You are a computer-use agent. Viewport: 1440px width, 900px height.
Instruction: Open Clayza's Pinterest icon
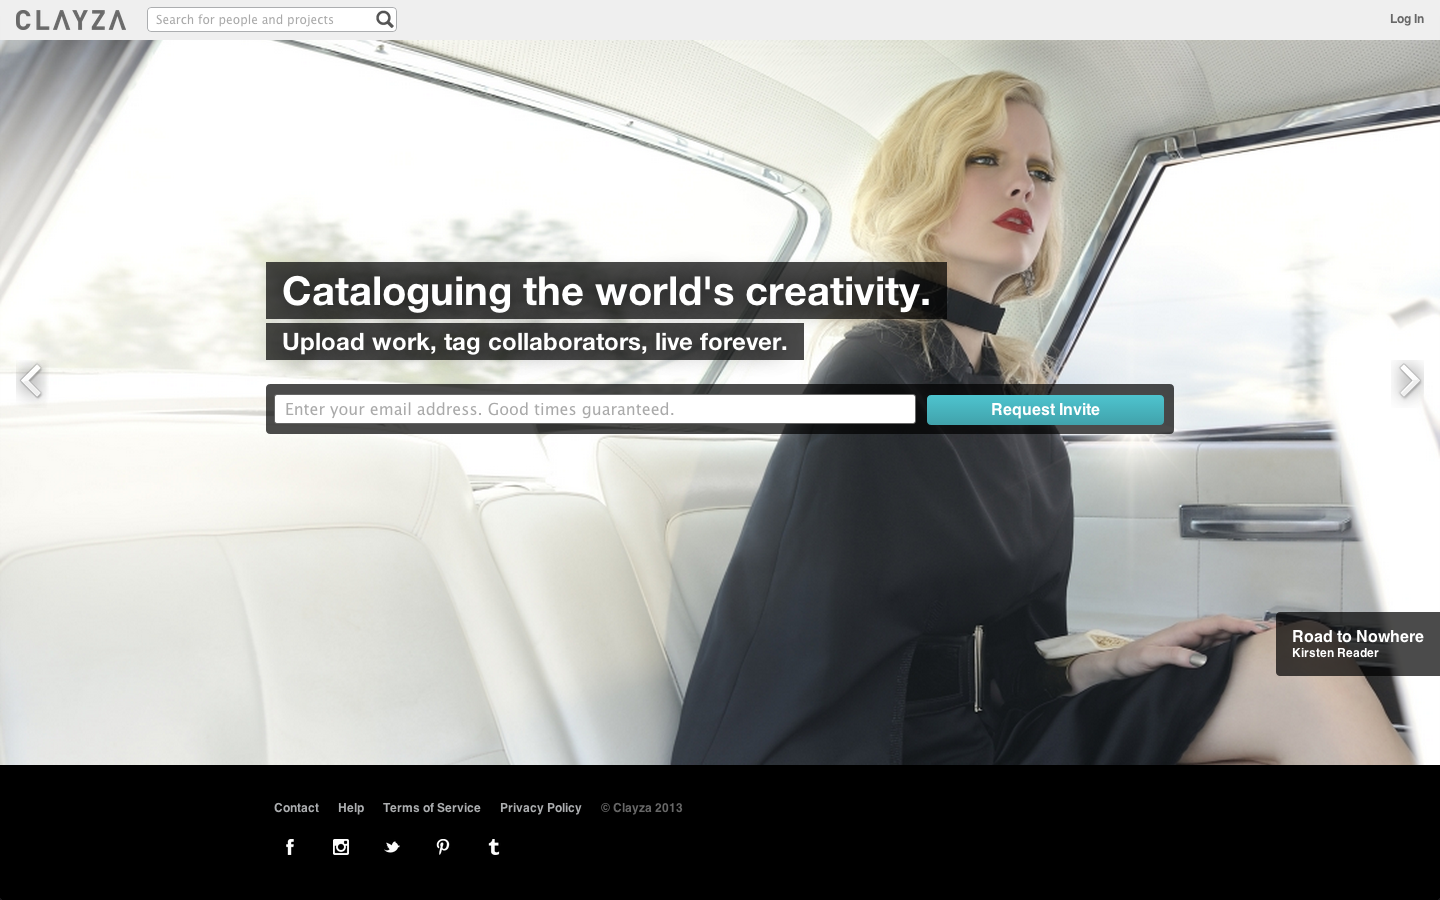tap(443, 847)
